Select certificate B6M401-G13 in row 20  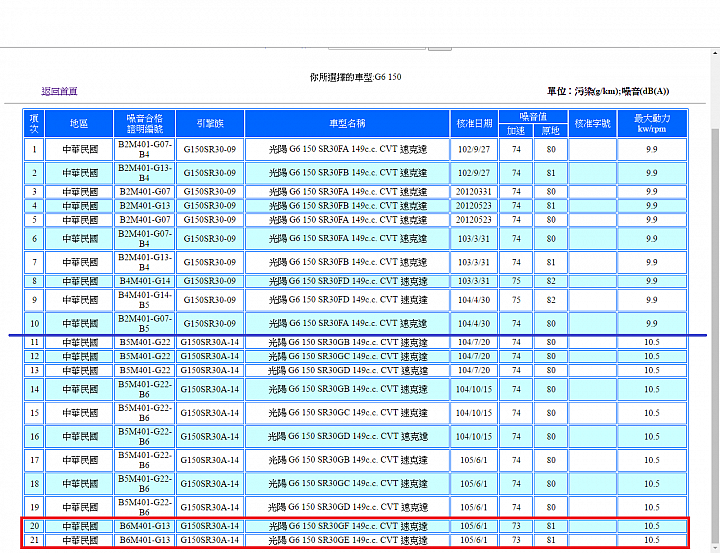coord(144,526)
